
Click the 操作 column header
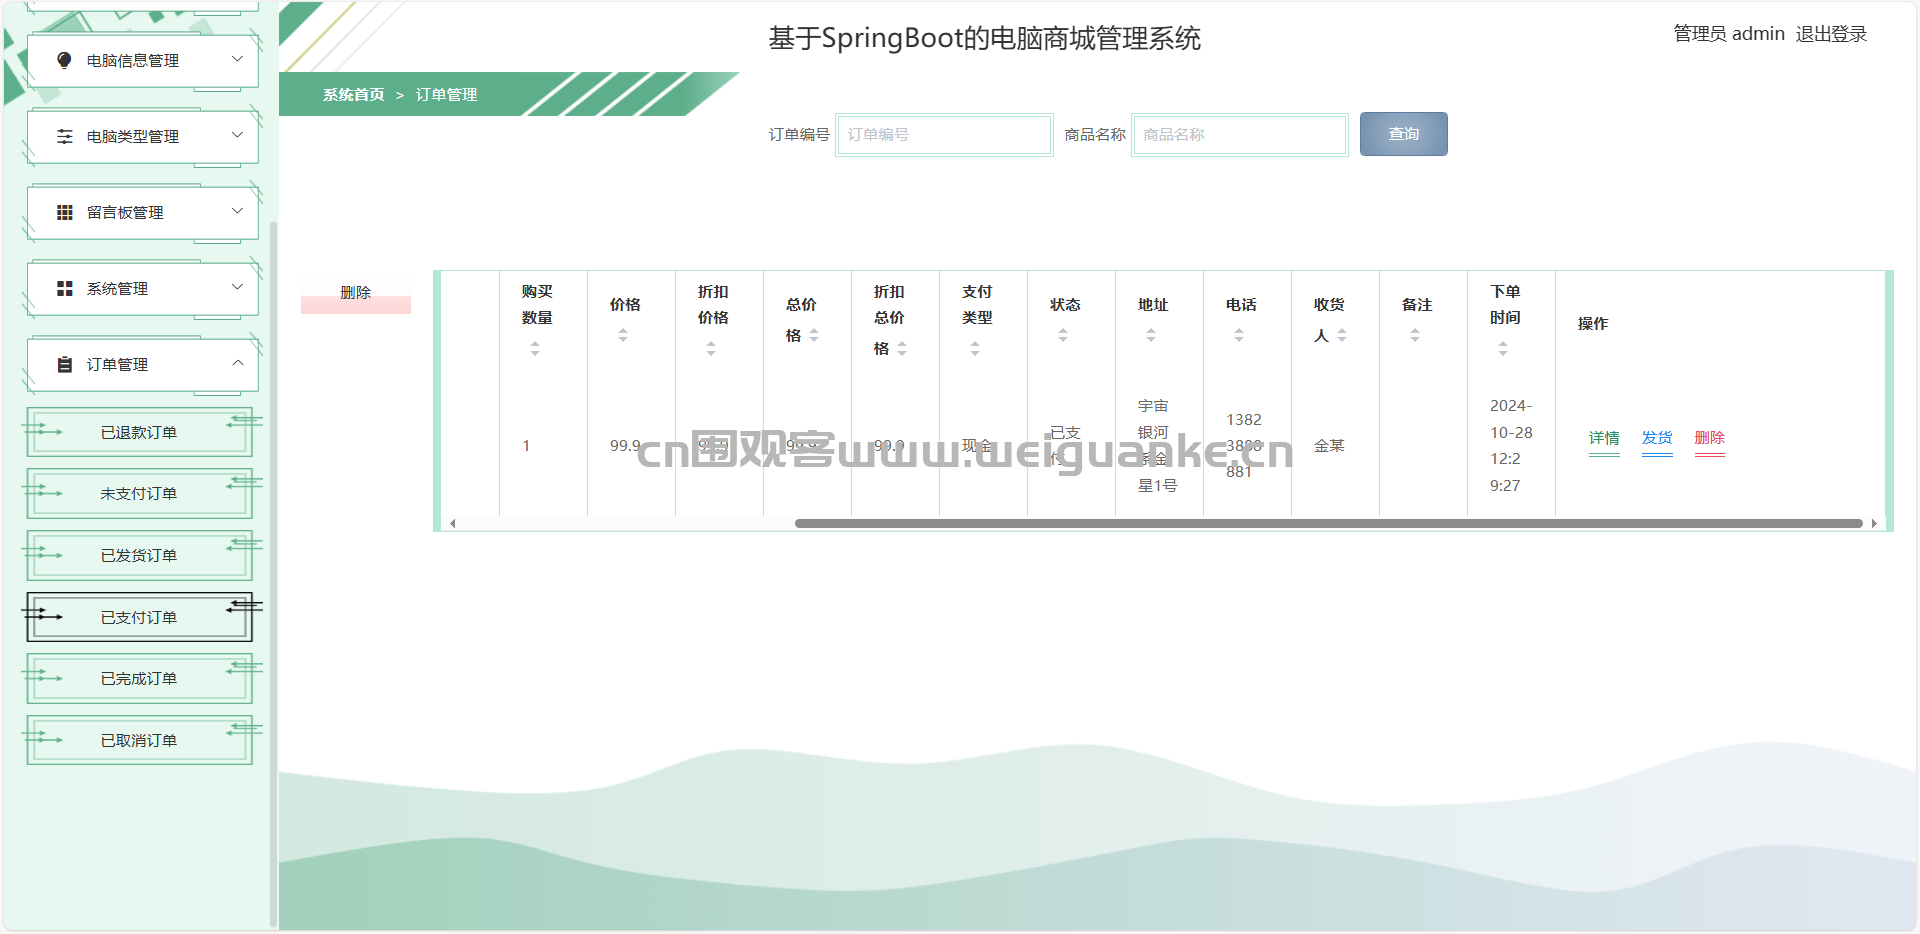[1593, 324]
